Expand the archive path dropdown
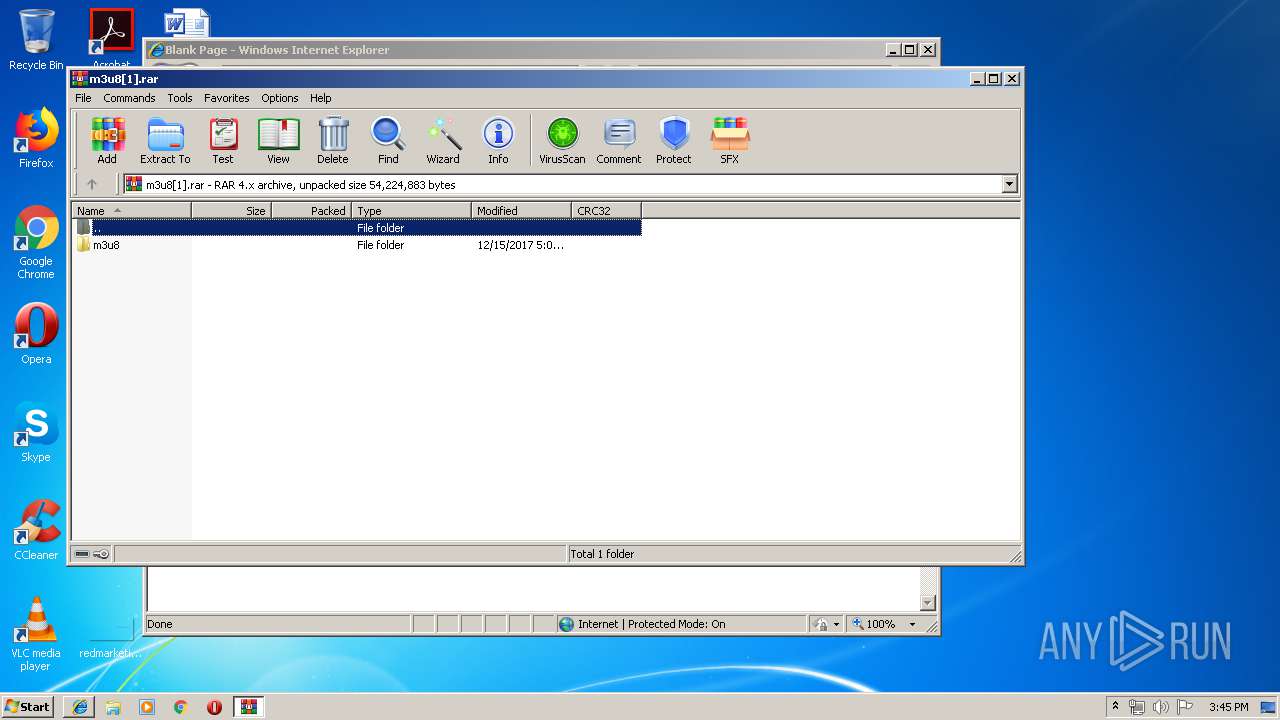The width and height of the screenshot is (1280, 720). click(1009, 184)
